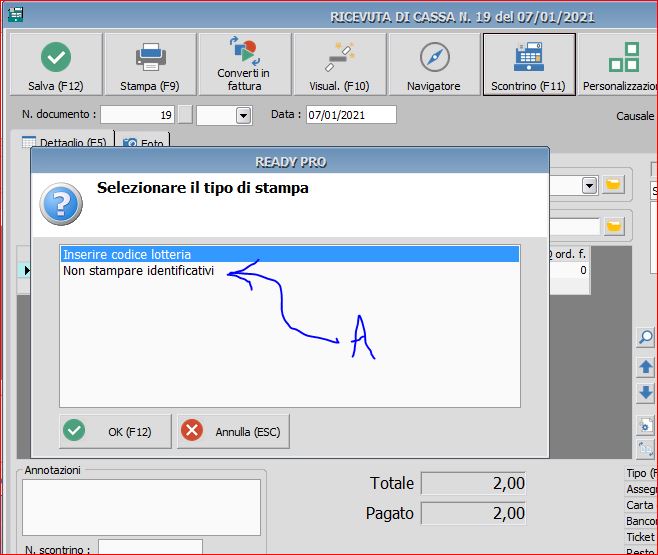Switch to the Dettaglio (F5) tab
This screenshot has height=555, width=658.
65,142
